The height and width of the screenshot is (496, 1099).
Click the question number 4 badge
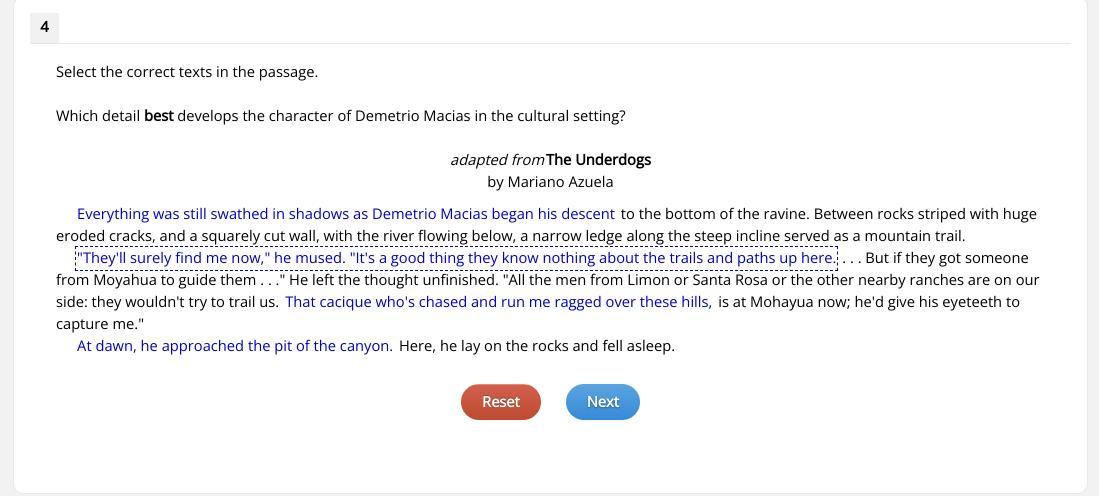(44, 27)
